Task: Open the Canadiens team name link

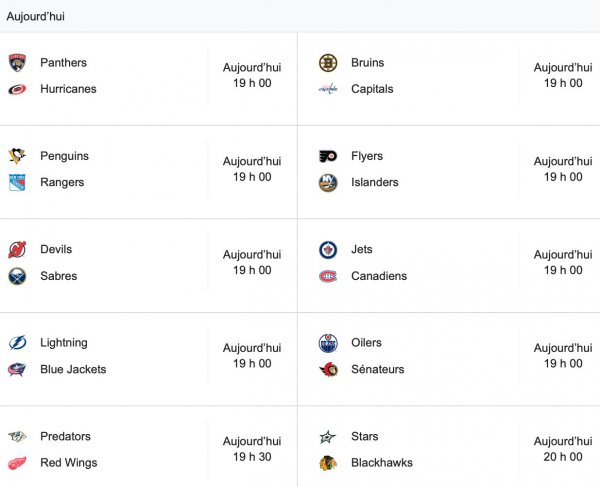Action: [379, 276]
